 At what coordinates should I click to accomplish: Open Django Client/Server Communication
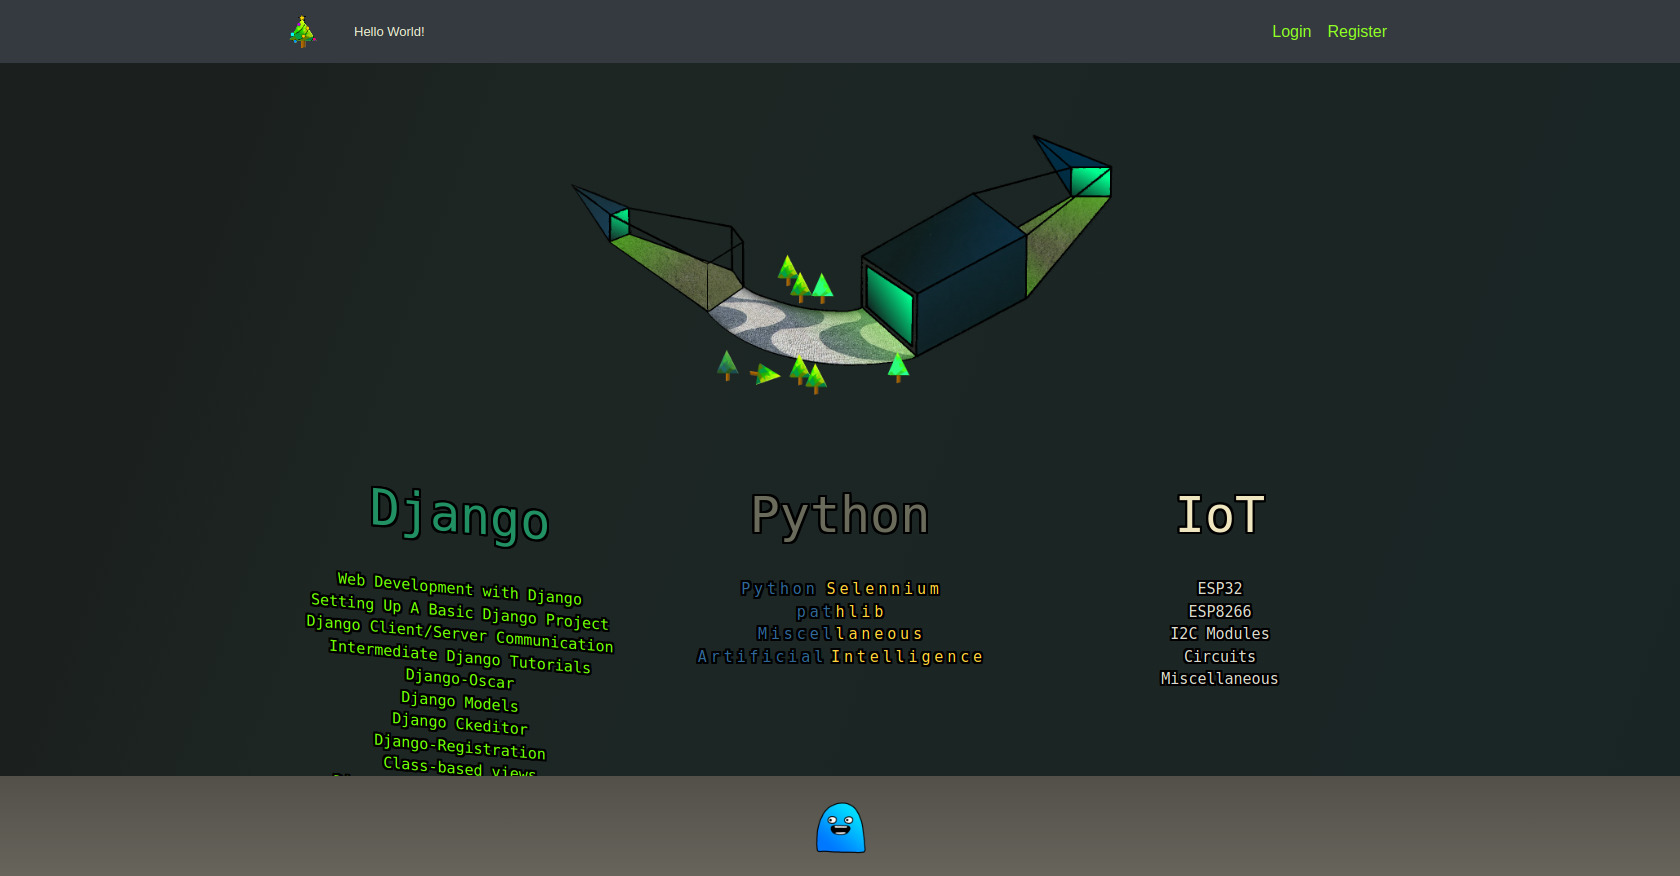459,634
